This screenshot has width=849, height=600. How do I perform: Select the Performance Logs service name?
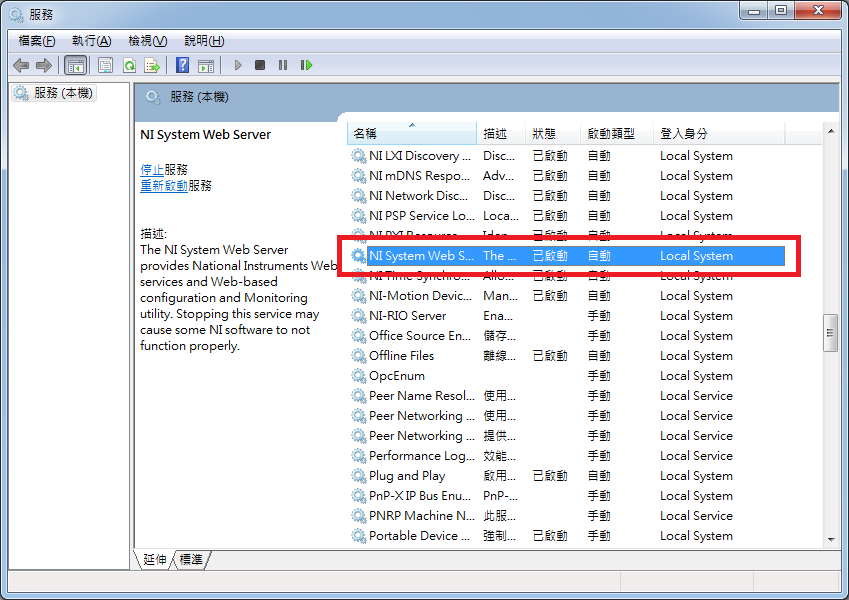(422, 456)
